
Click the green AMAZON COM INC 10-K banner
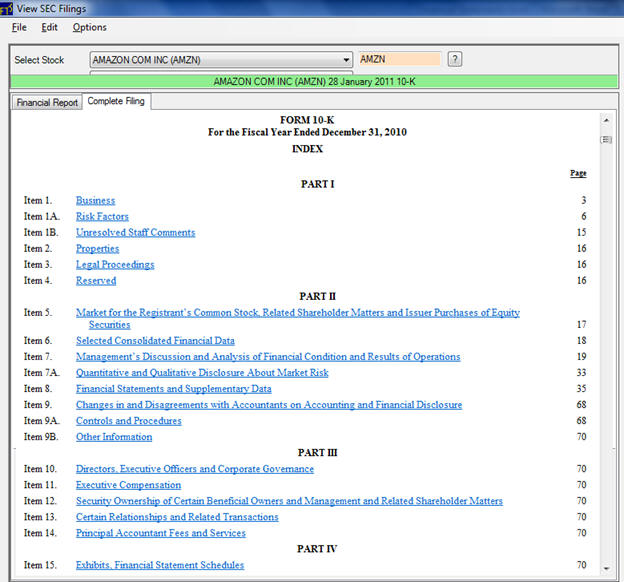[x=314, y=82]
